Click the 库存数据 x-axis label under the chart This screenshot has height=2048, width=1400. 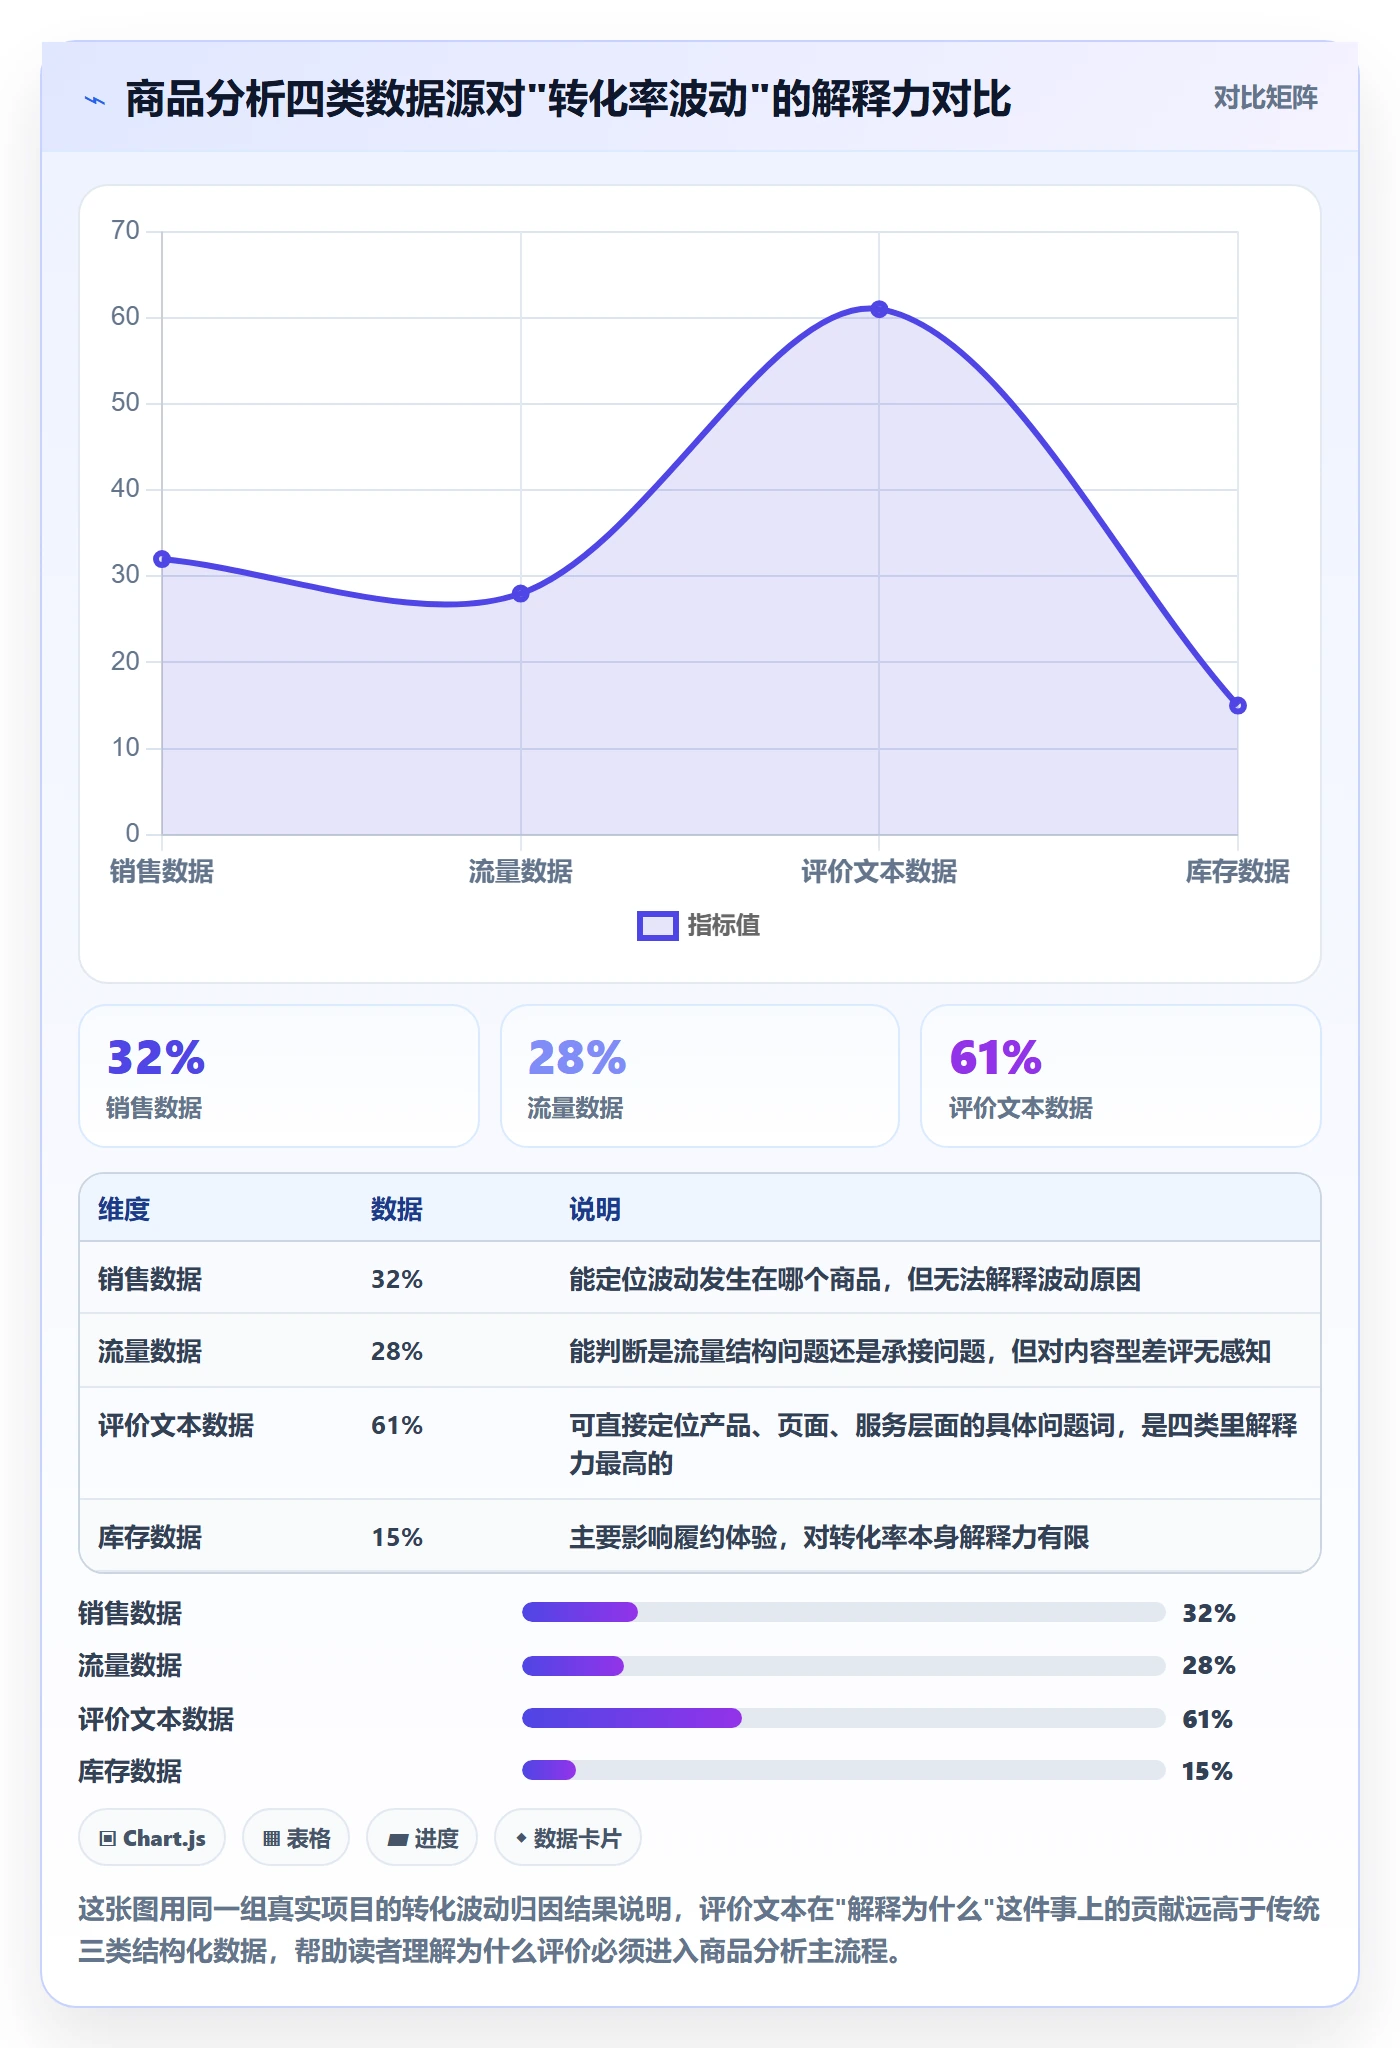click(x=1237, y=872)
